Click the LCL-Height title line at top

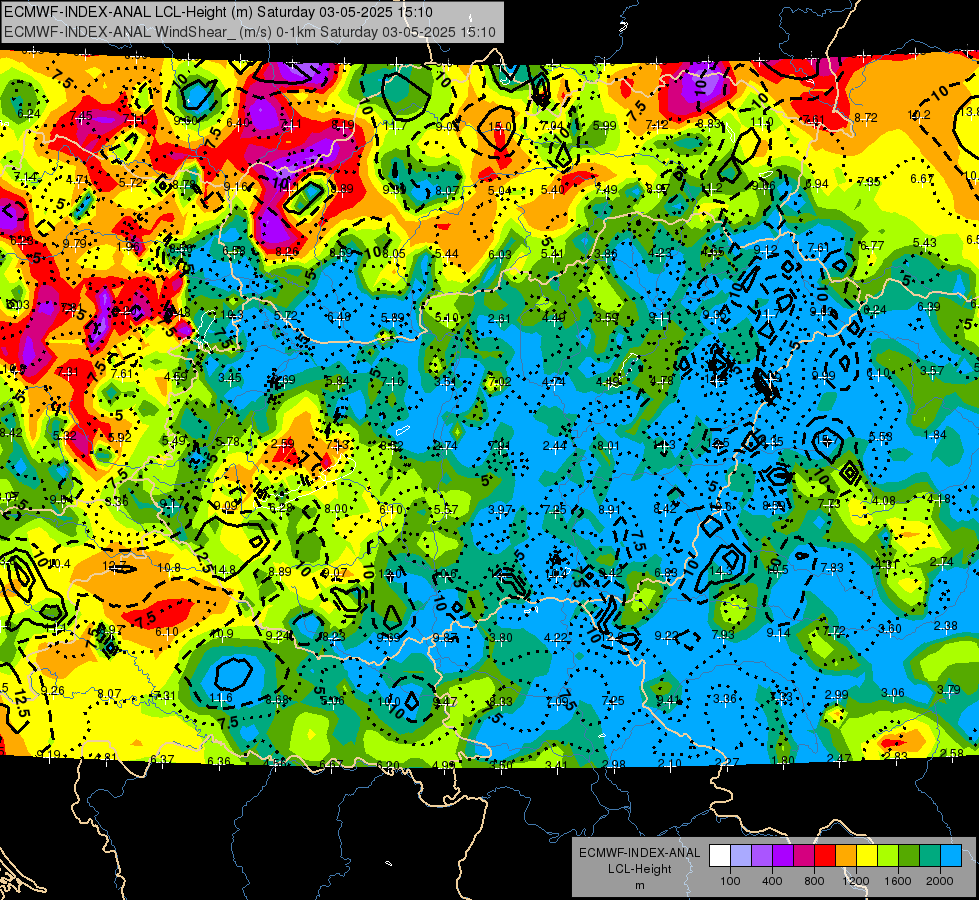(x=218, y=12)
